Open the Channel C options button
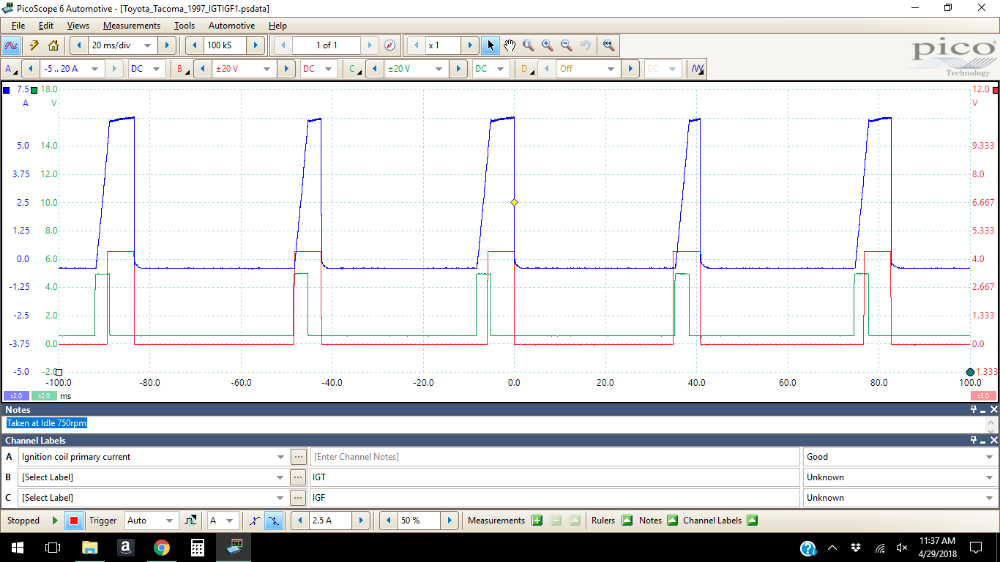This screenshot has height=562, width=1000. coord(354,69)
